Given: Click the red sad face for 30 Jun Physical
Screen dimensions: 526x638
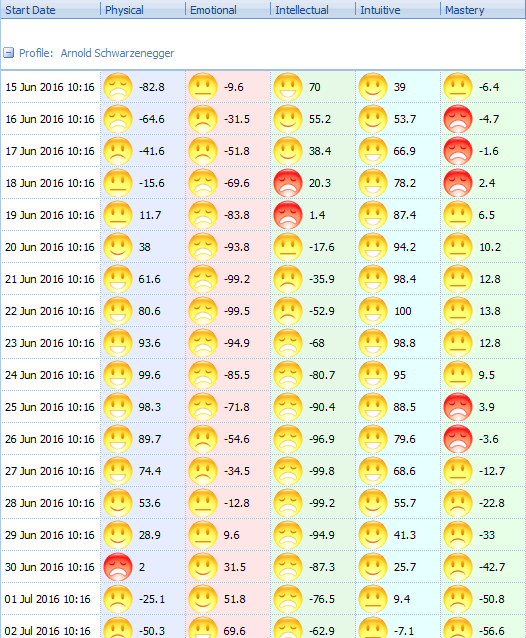Looking at the screenshot, I should coord(118,567).
